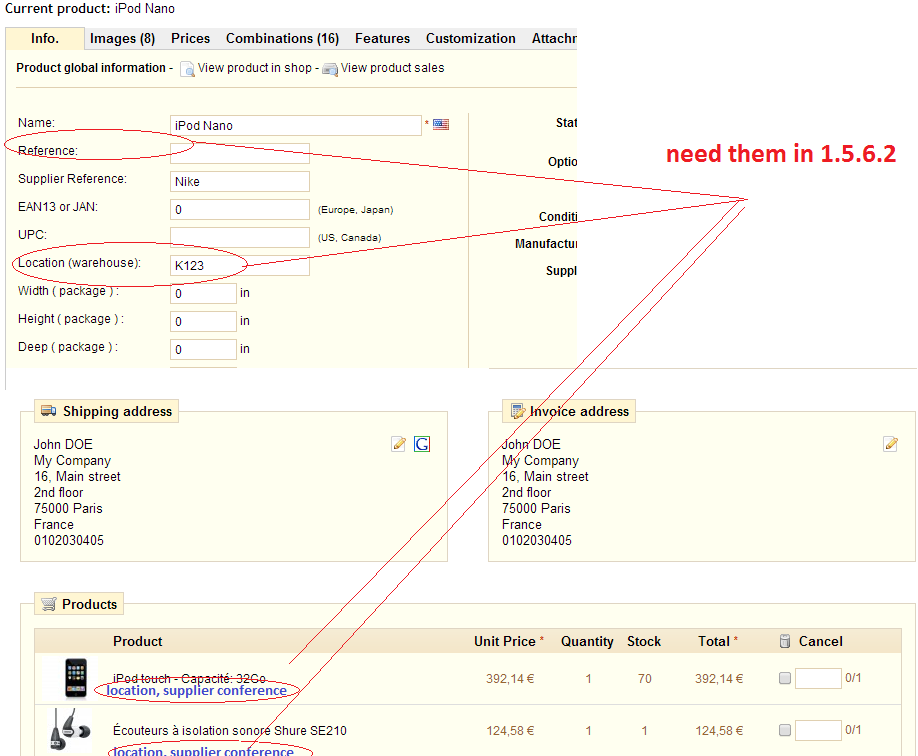Image resolution: width=918 pixels, height=756 pixels.
Task: Switch to the Images (8) tab
Action: tap(122, 39)
